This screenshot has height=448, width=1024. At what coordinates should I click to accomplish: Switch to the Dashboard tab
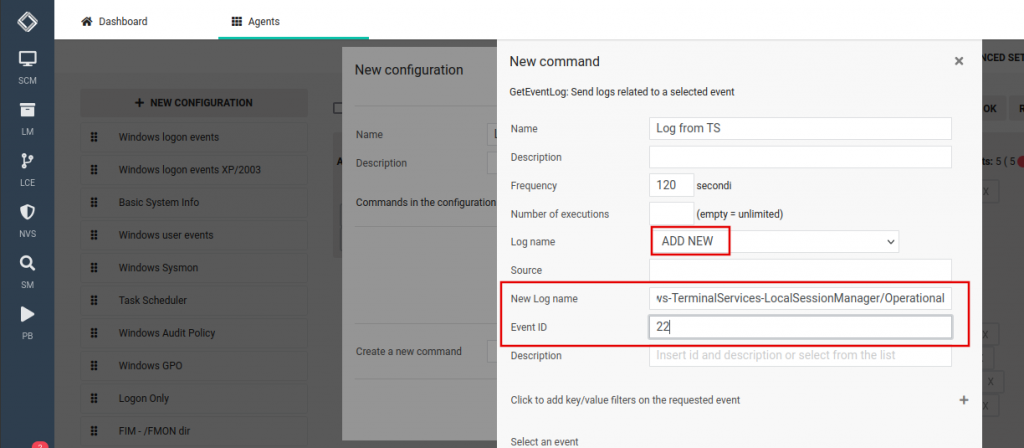click(114, 22)
